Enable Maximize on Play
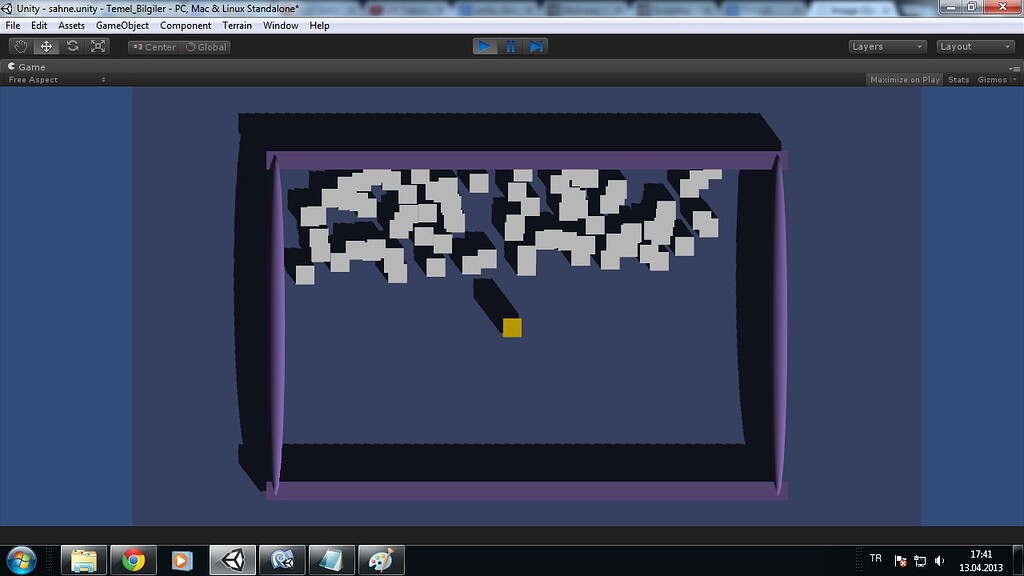1024x576 pixels. point(904,80)
